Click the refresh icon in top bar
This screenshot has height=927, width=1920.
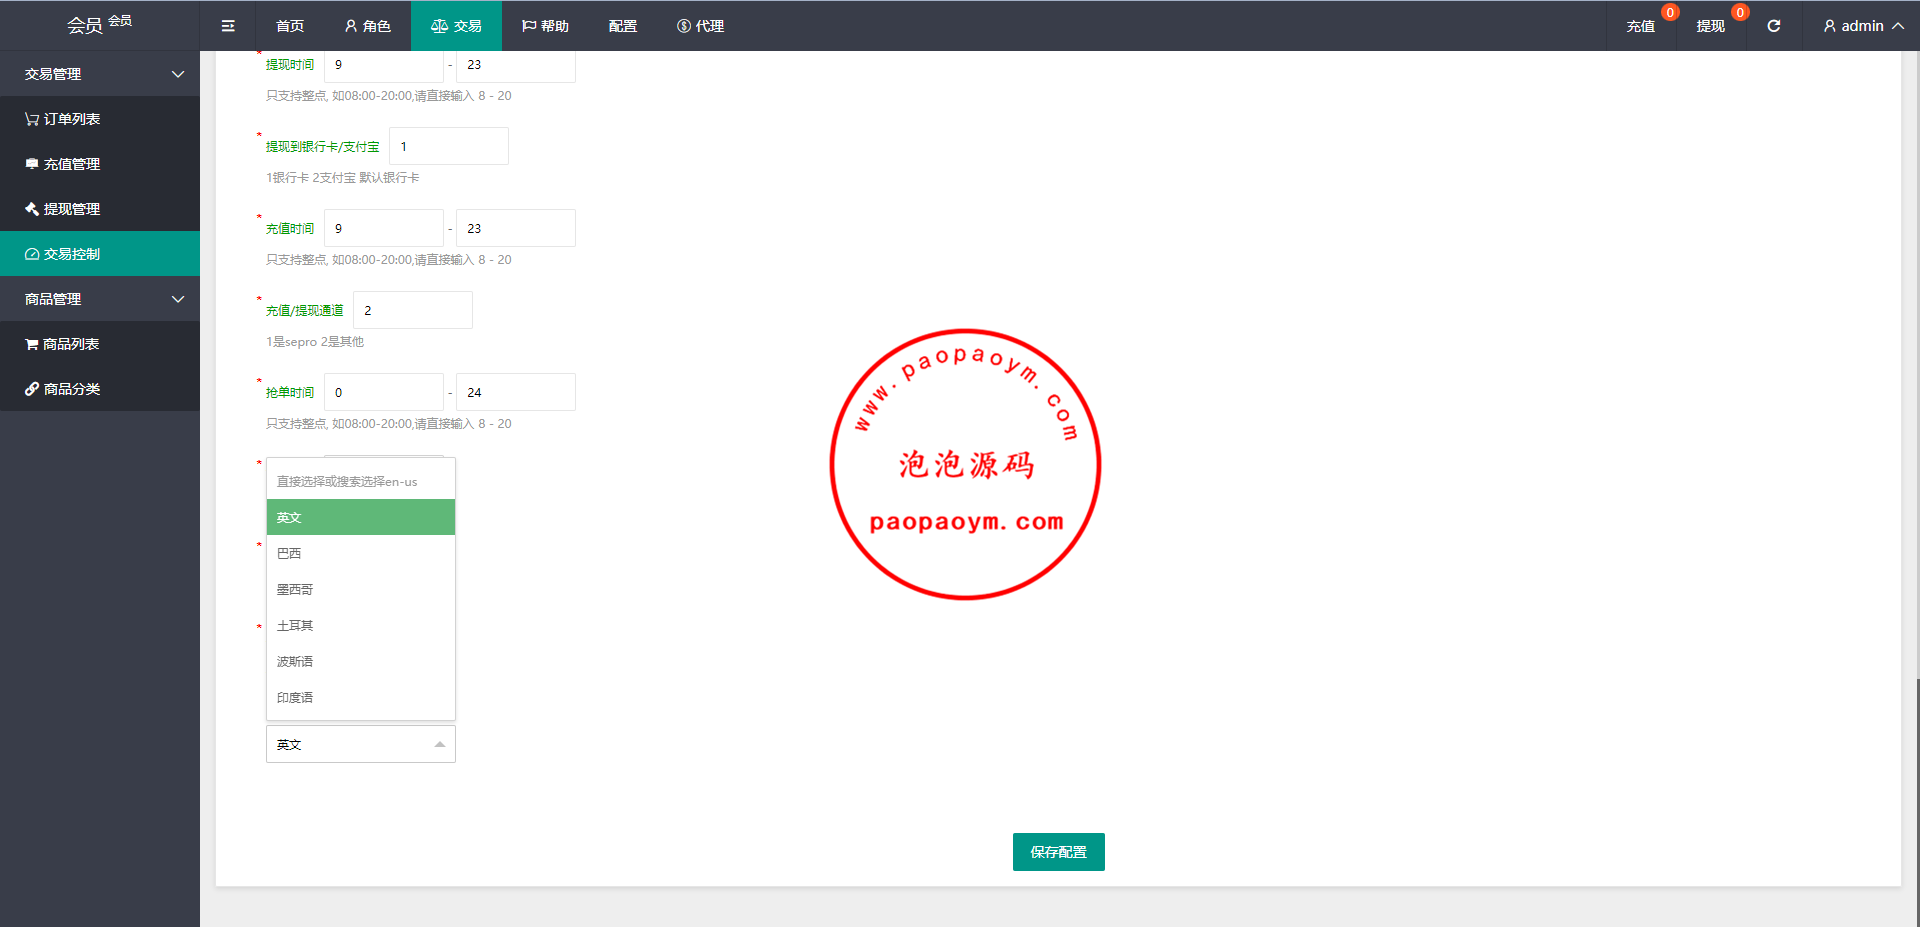pyautogui.click(x=1773, y=26)
